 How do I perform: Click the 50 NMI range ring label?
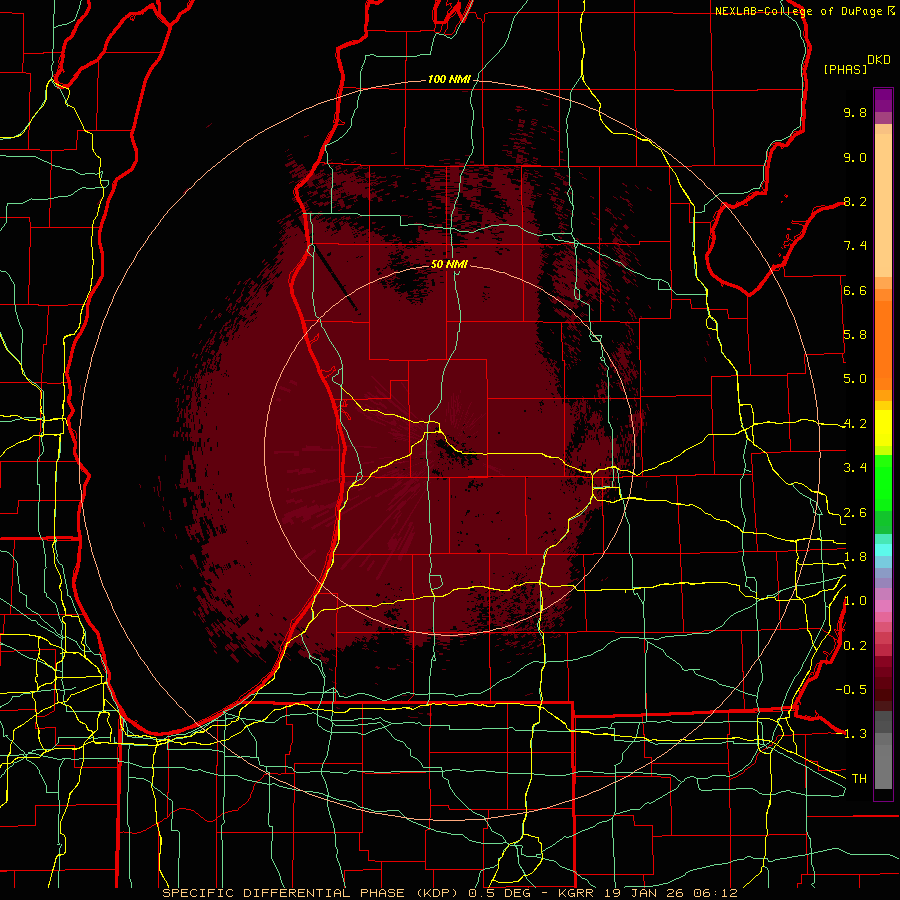coord(449,264)
